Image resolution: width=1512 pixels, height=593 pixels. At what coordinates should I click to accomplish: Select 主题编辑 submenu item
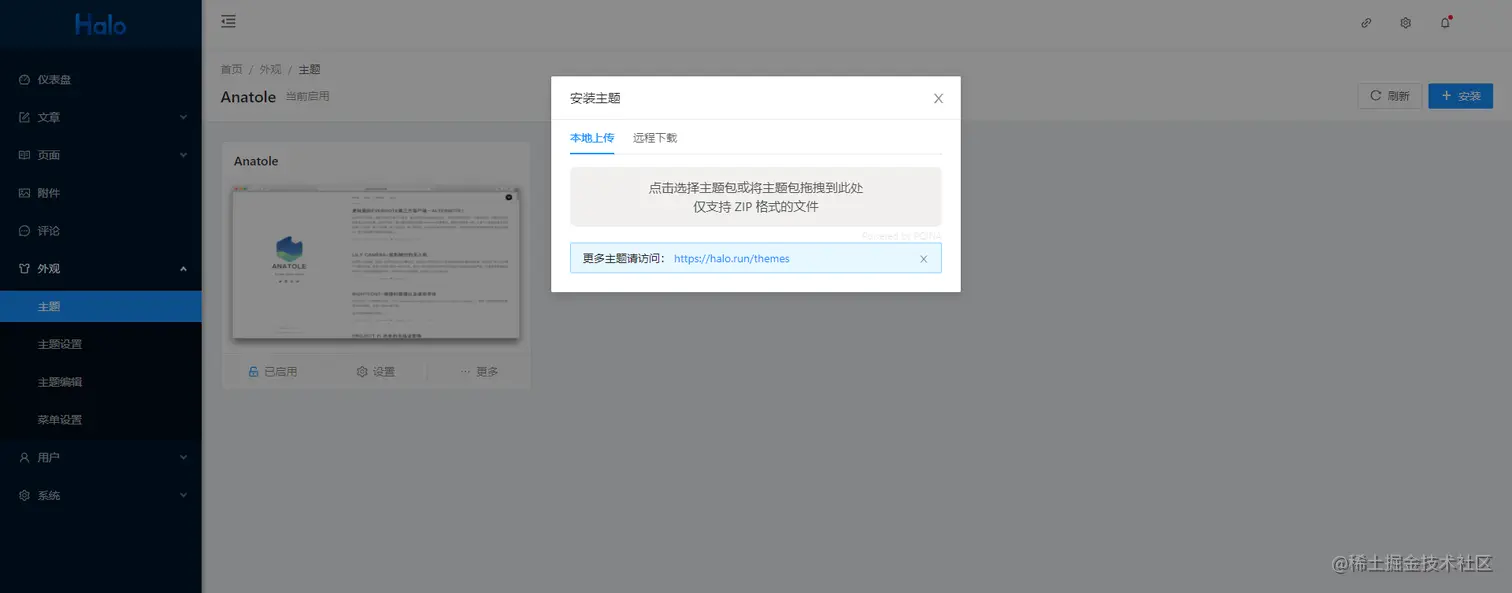click(101, 382)
